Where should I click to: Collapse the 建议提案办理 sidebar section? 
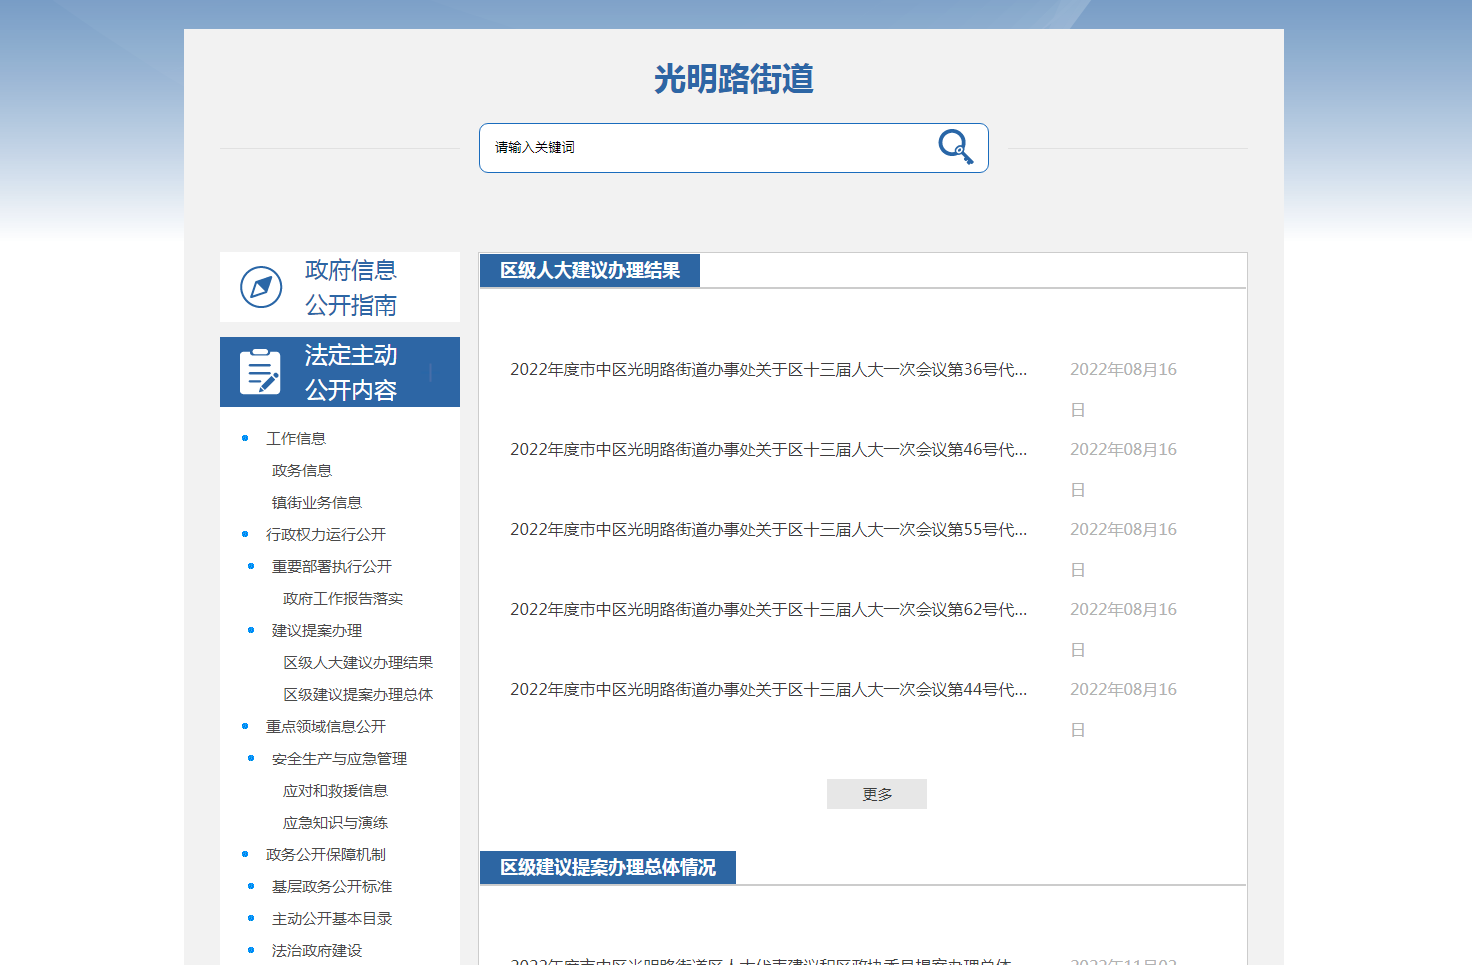pos(316,631)
